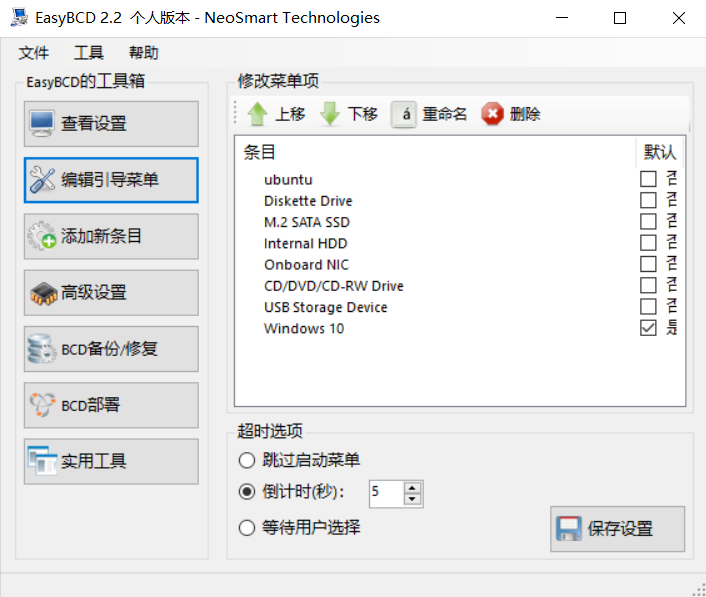Screen dimensions: 706x597
Task: Check the default box for ubuntu
Action: pyautogui.click(x=648, y=179)
